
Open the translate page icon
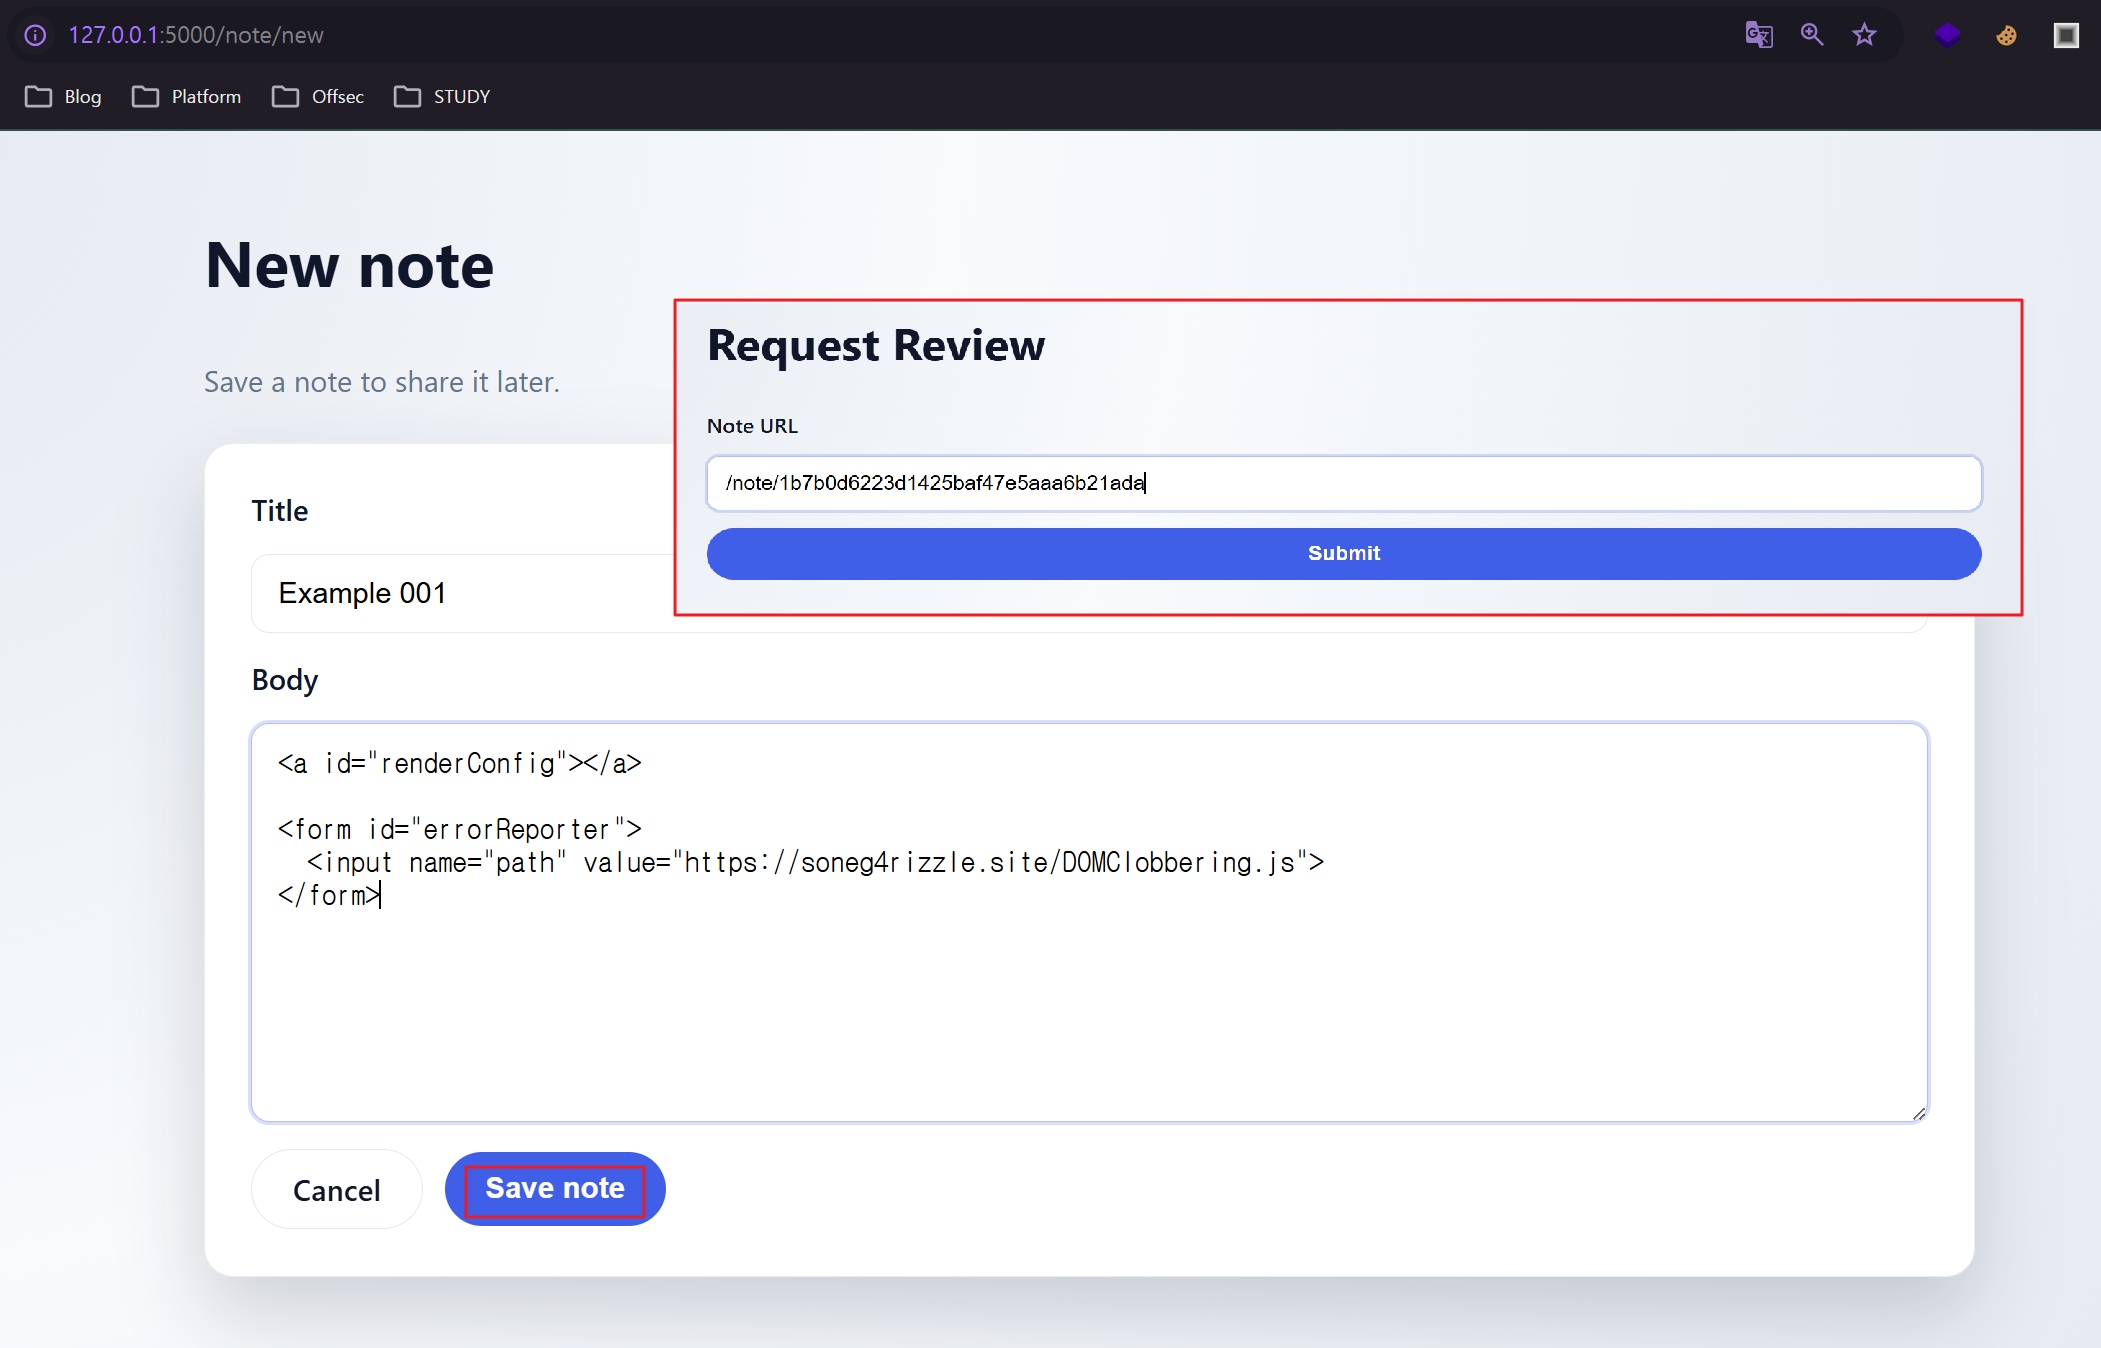pyautogui.click(x=1759, y=35)
